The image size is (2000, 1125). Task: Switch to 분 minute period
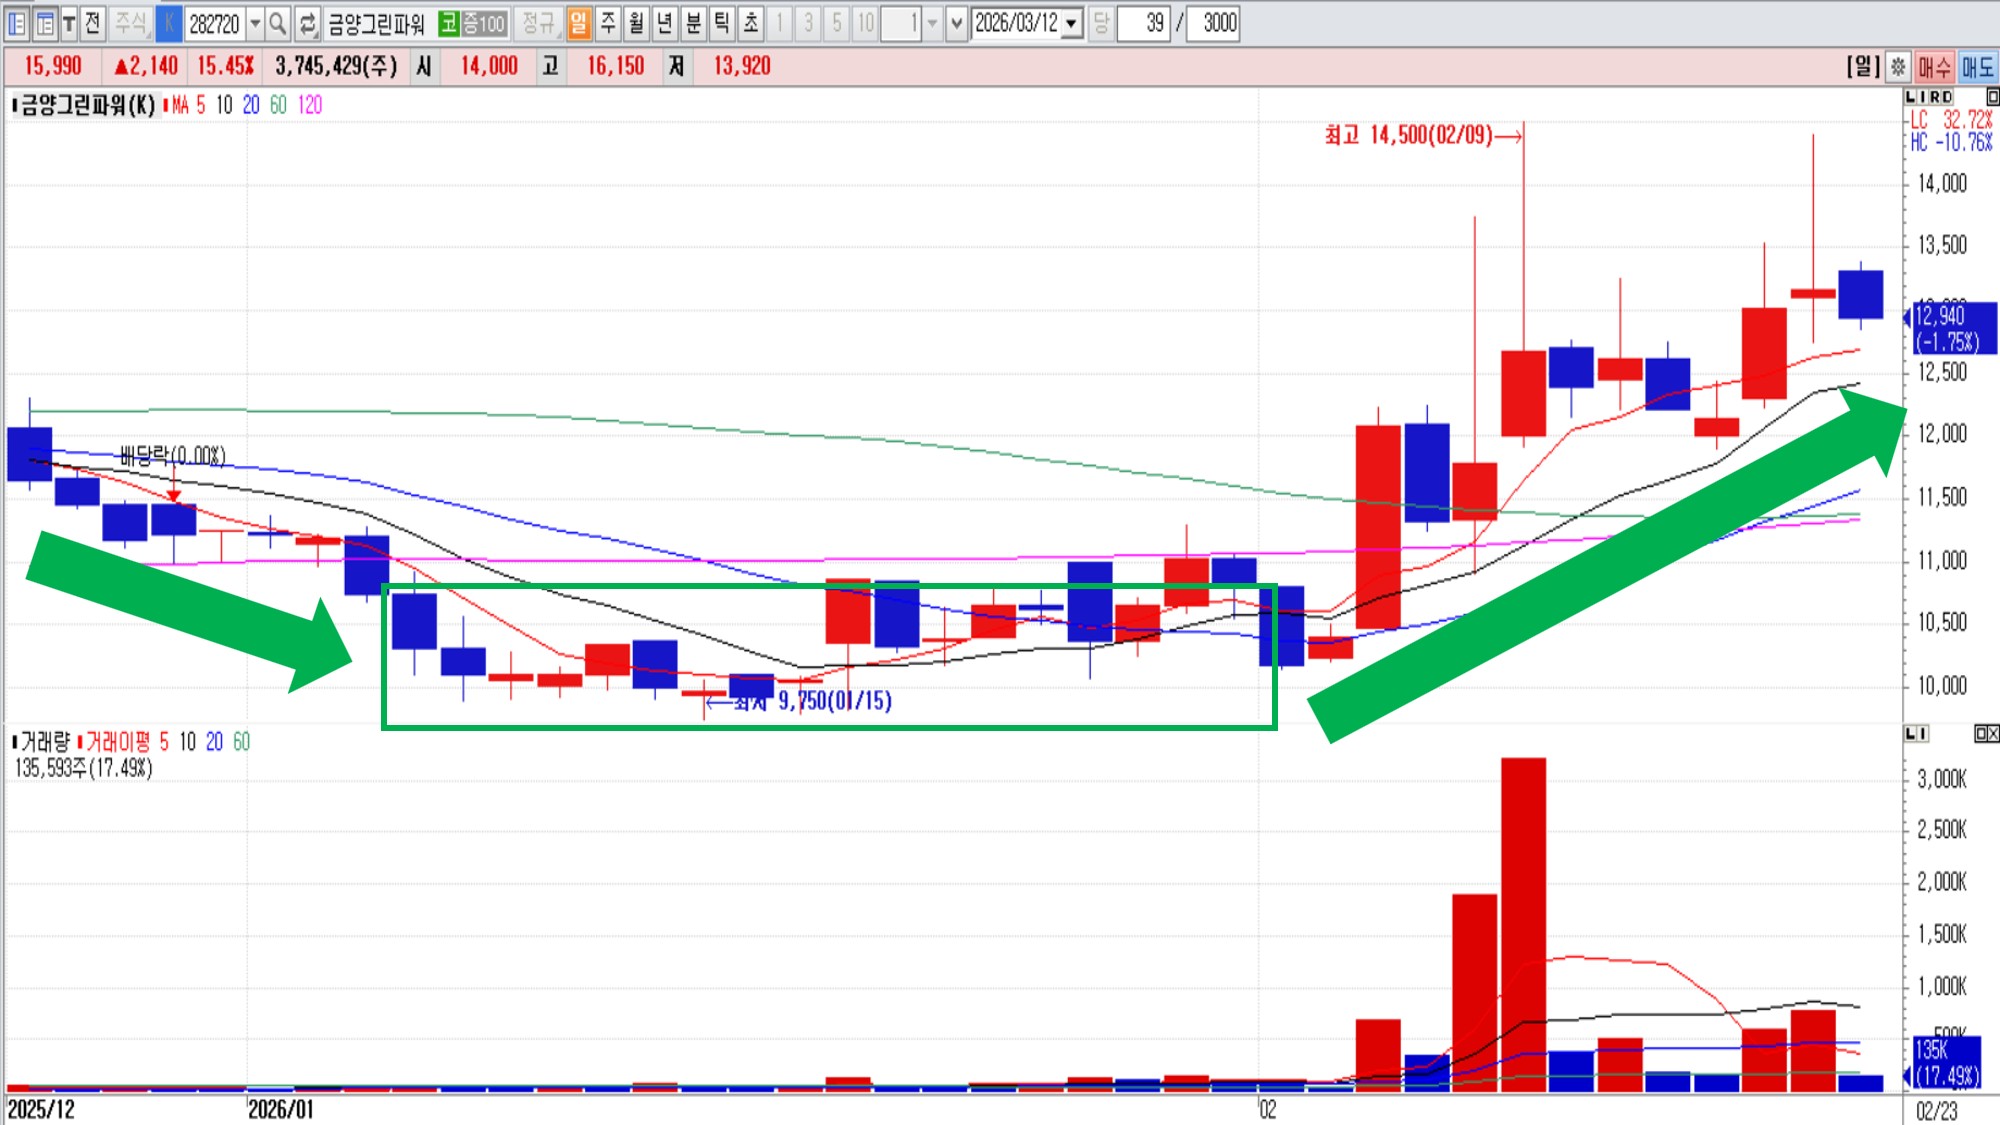(x=693, y=23)
